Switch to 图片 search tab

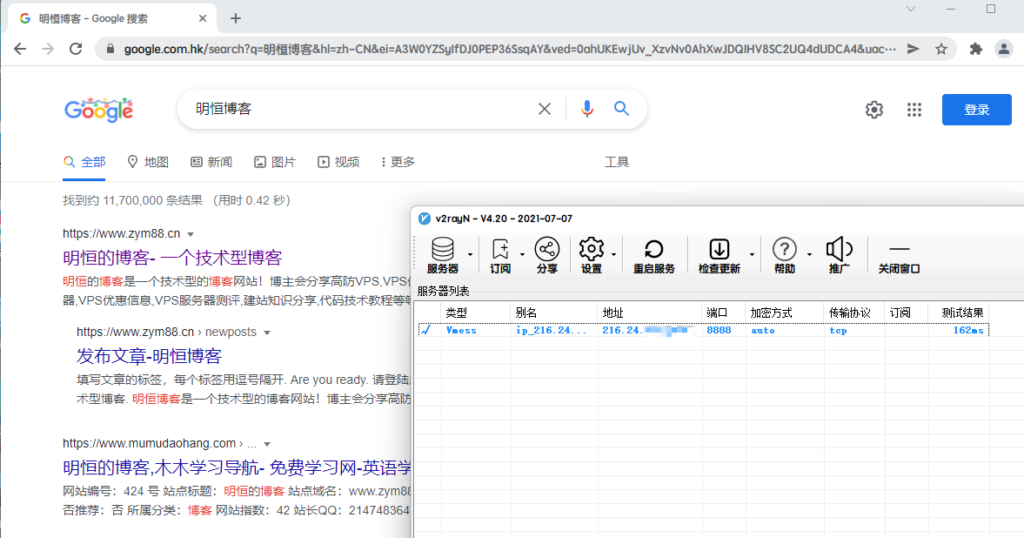pyautogui.click(x=275, y=162)
